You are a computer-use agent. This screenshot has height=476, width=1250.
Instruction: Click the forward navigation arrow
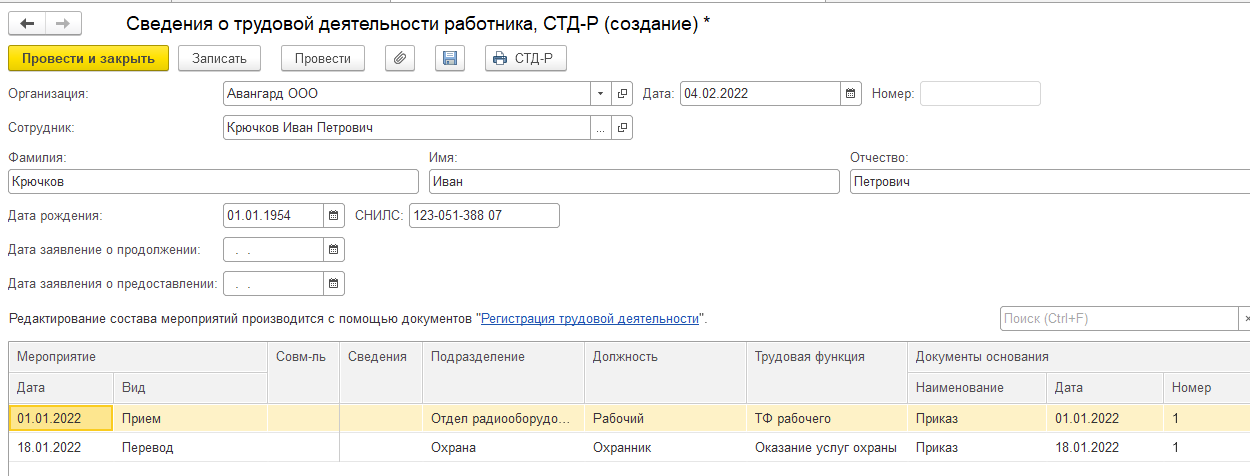tap(63, 24)
